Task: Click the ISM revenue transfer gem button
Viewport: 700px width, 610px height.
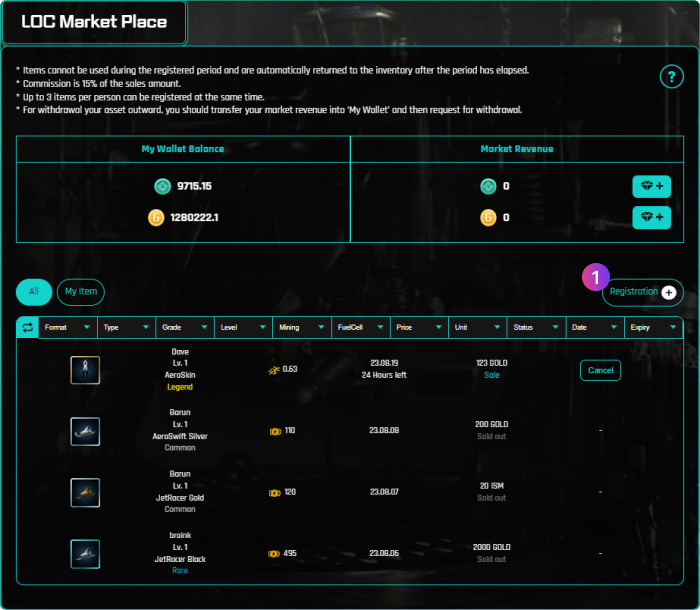Action: tap(651, 186)
